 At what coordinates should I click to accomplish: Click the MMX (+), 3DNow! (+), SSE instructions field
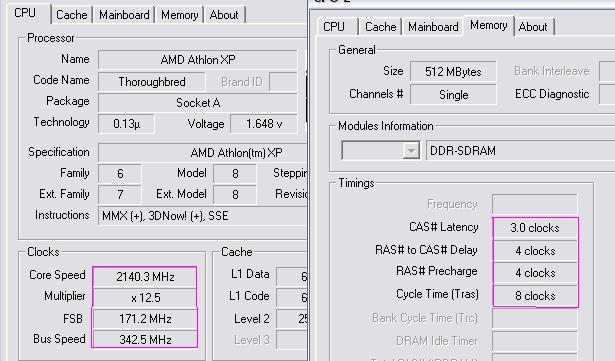point(202,216)
